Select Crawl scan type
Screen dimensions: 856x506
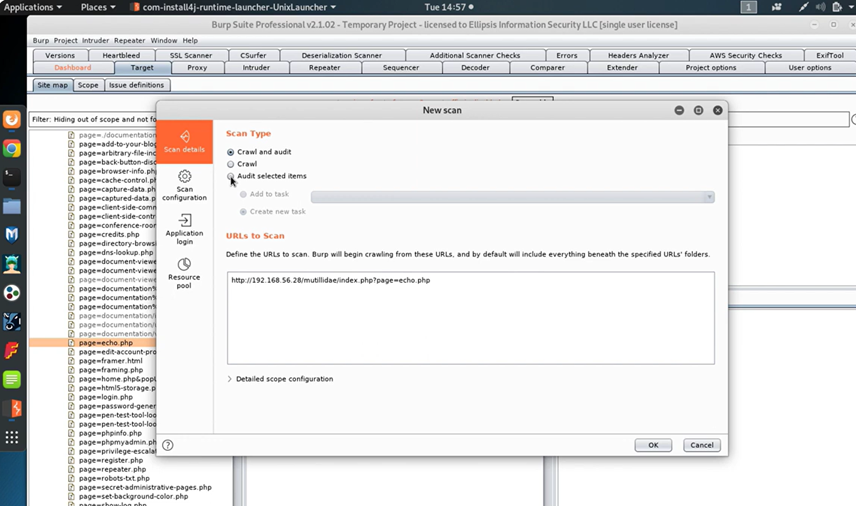click(x=230, y=164)
